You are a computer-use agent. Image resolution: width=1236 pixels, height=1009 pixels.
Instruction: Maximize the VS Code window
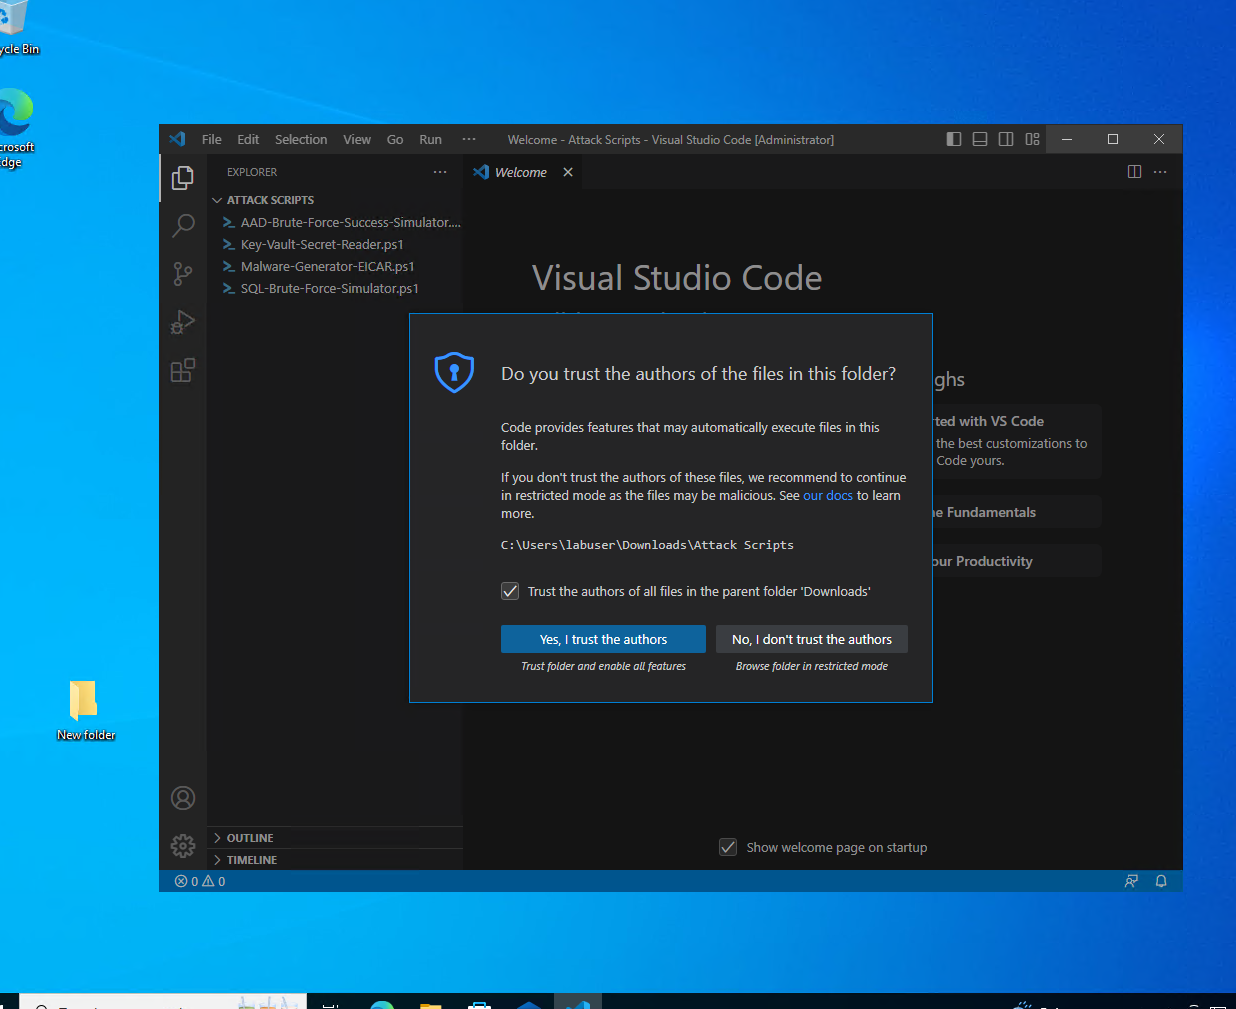tap(1113, 139)
